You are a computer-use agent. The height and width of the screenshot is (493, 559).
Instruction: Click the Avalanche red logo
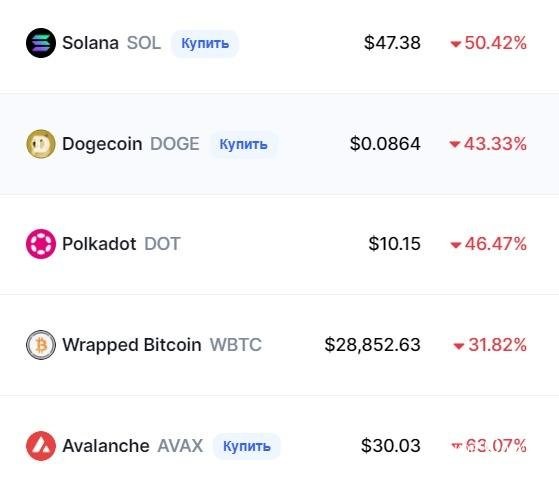(x=41, y=446)
